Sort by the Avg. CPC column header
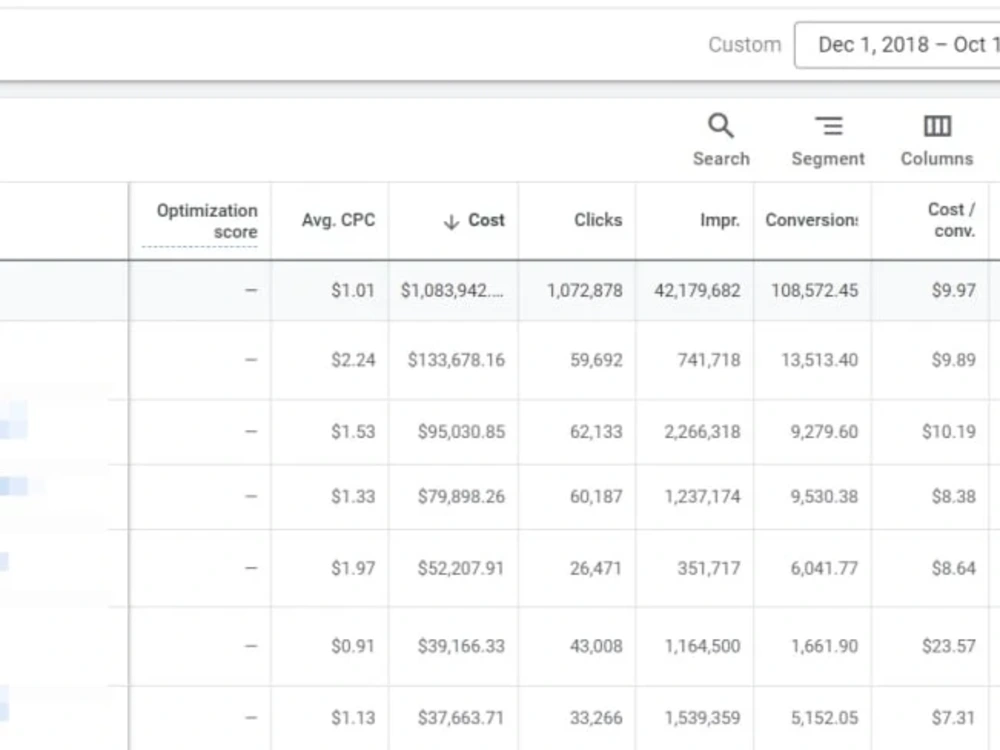The image size is (1000, 750). 338,220
